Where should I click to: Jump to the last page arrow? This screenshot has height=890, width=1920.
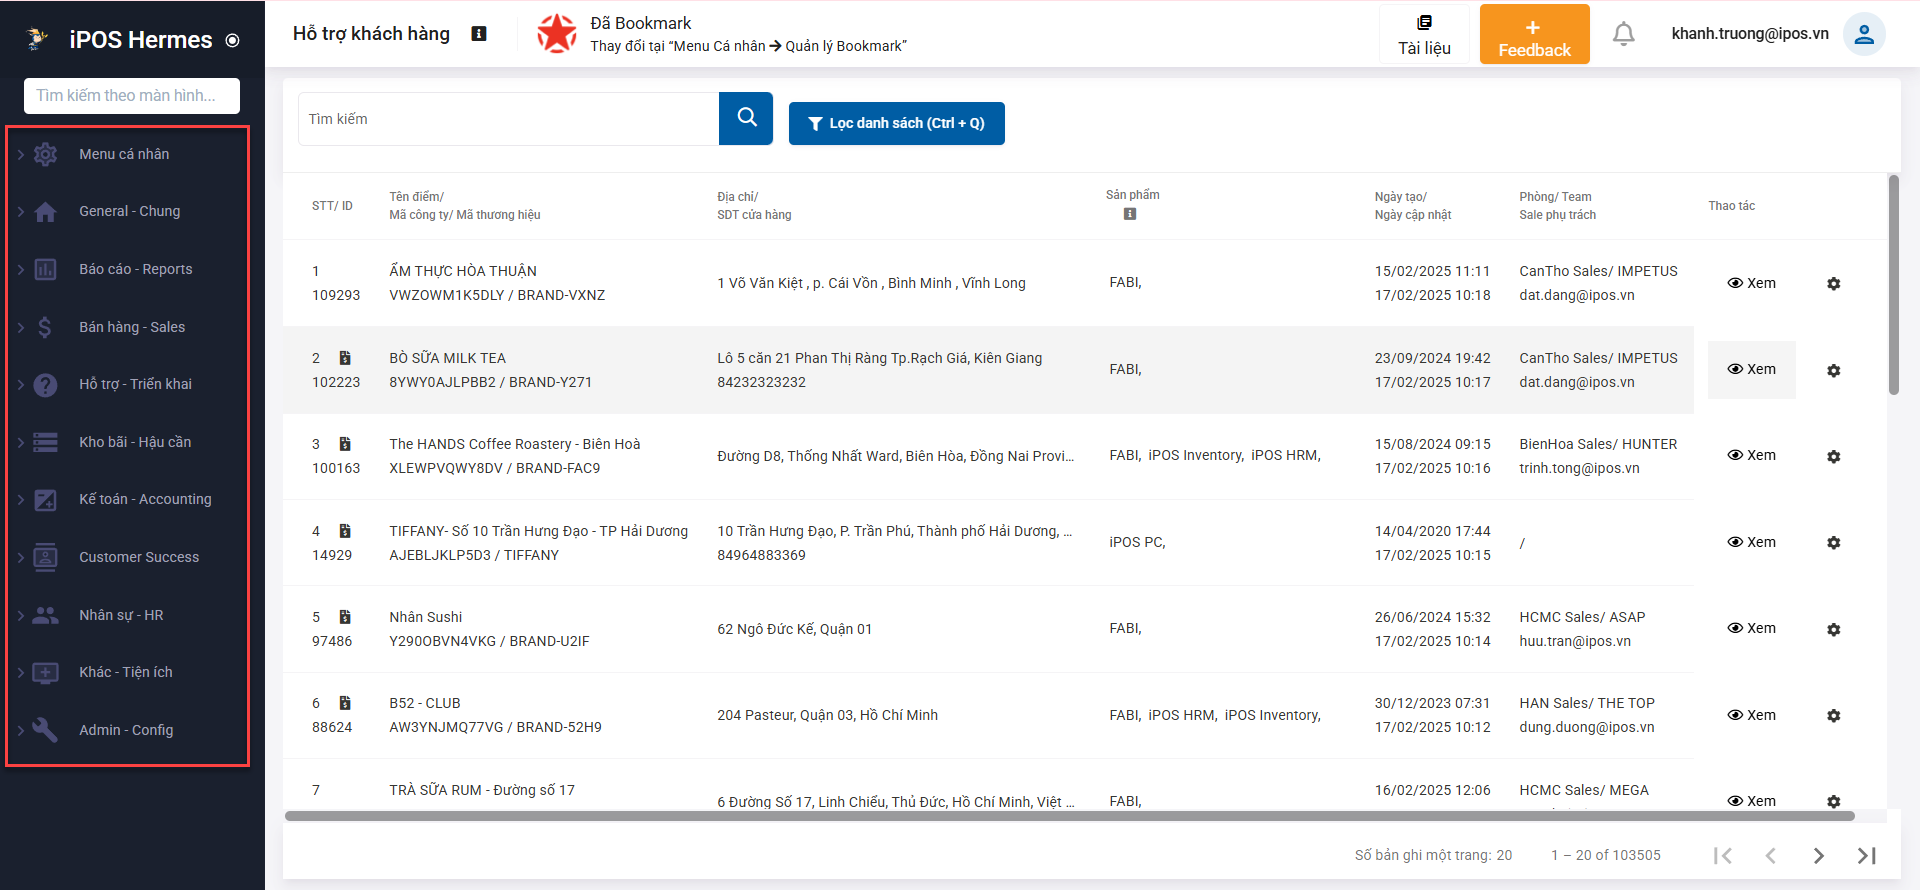tap(1867, 856)
